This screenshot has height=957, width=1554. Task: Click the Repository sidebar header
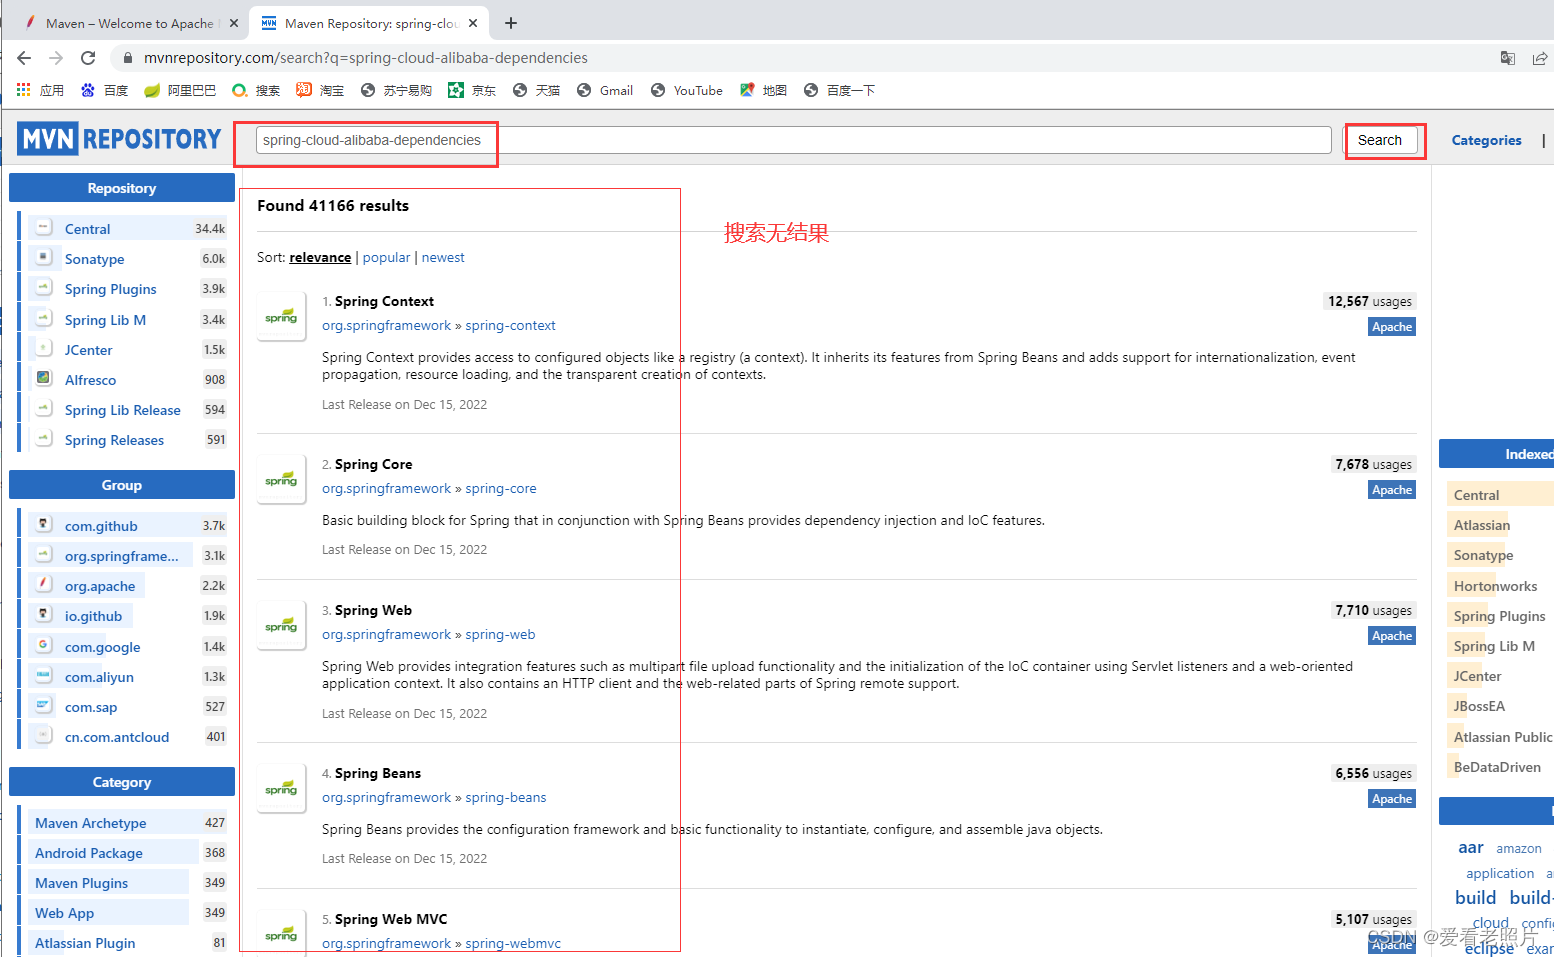pyautogui.click(x=122, y=188)
